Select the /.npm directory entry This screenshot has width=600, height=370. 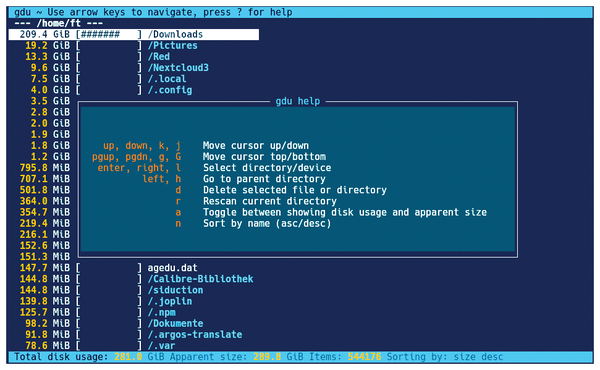pyautogui.click(x=161, y=312)
